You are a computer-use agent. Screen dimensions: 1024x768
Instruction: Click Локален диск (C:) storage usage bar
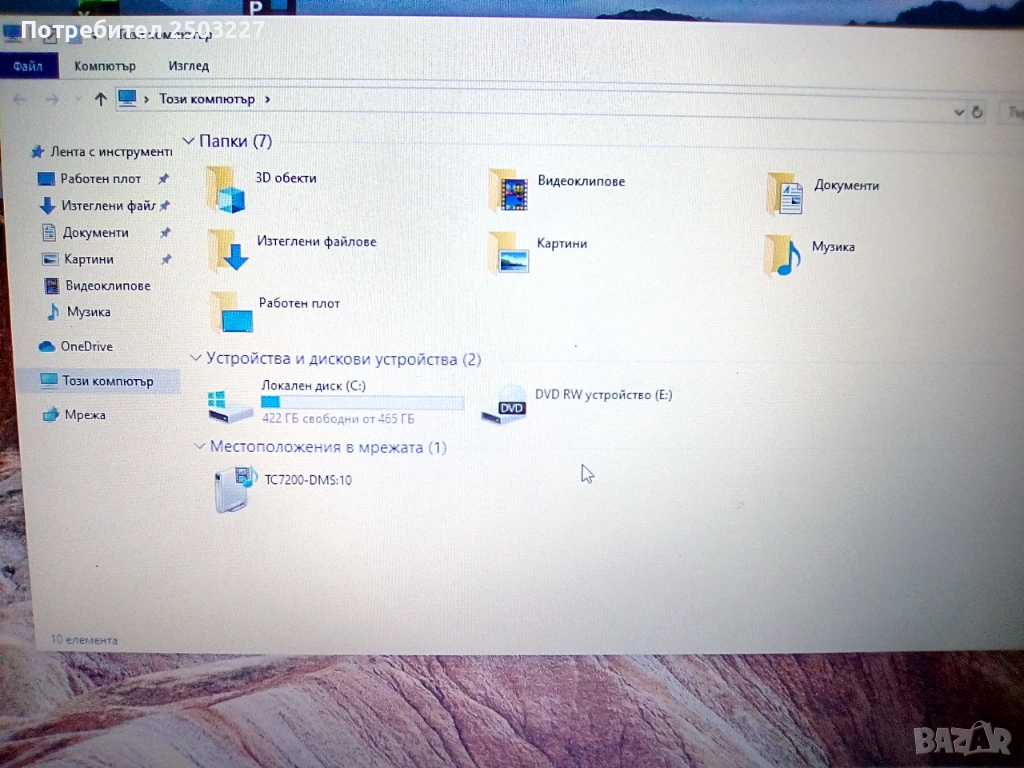click(362, 402)
